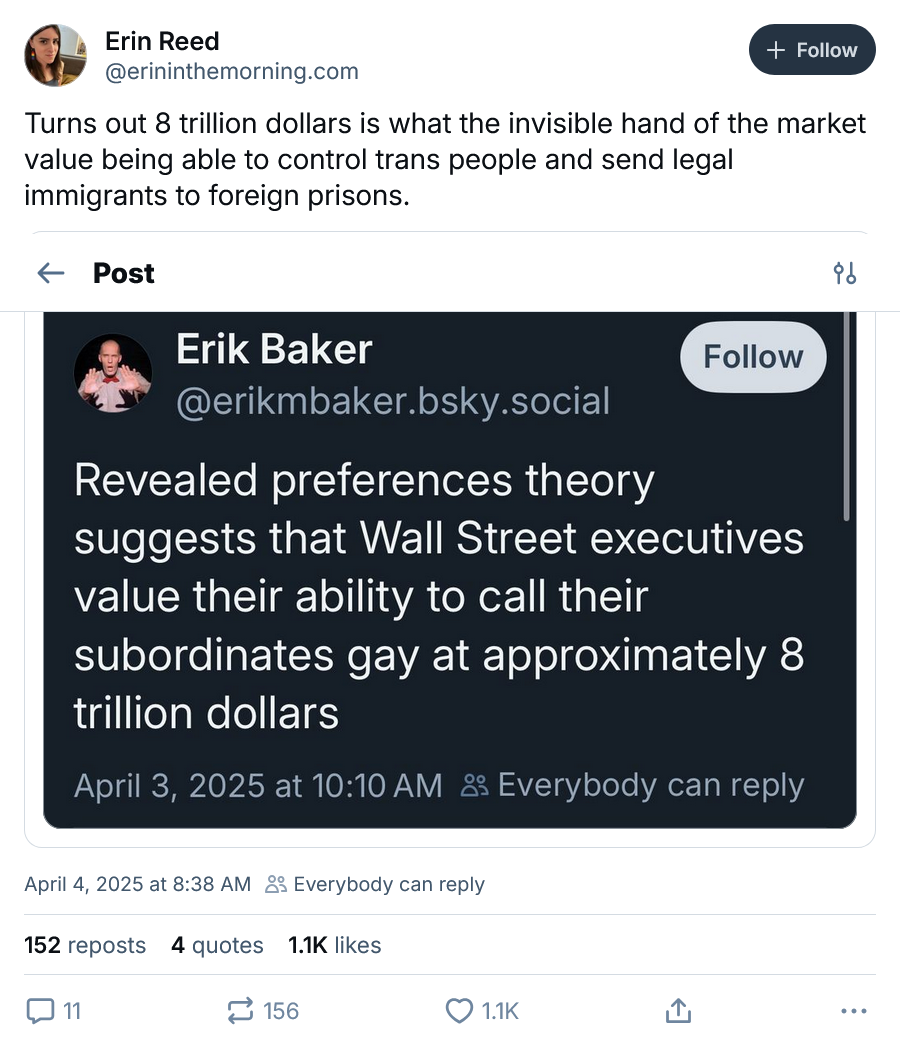Open the three-dot more options menu
The height and width of the screenshot is (1050, 900).
[854, 1011]
